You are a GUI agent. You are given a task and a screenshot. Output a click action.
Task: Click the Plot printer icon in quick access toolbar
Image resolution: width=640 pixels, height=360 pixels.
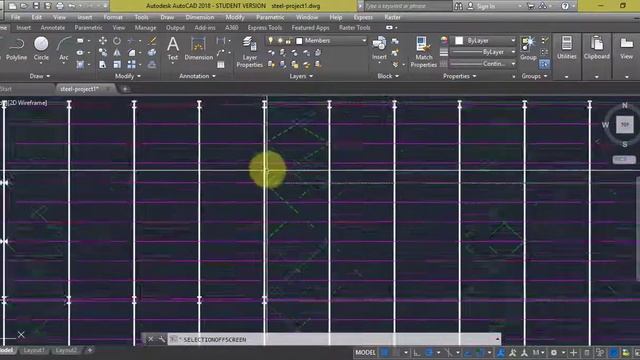pos(60,6)
